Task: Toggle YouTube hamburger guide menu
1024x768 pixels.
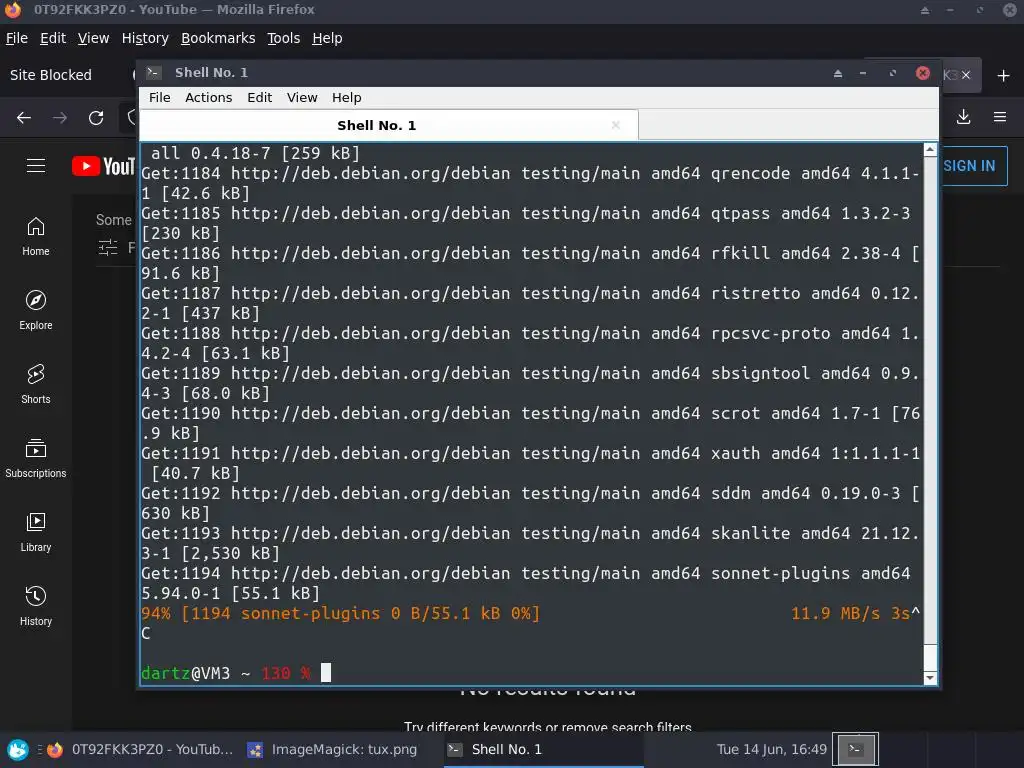Action: [36, 166]
